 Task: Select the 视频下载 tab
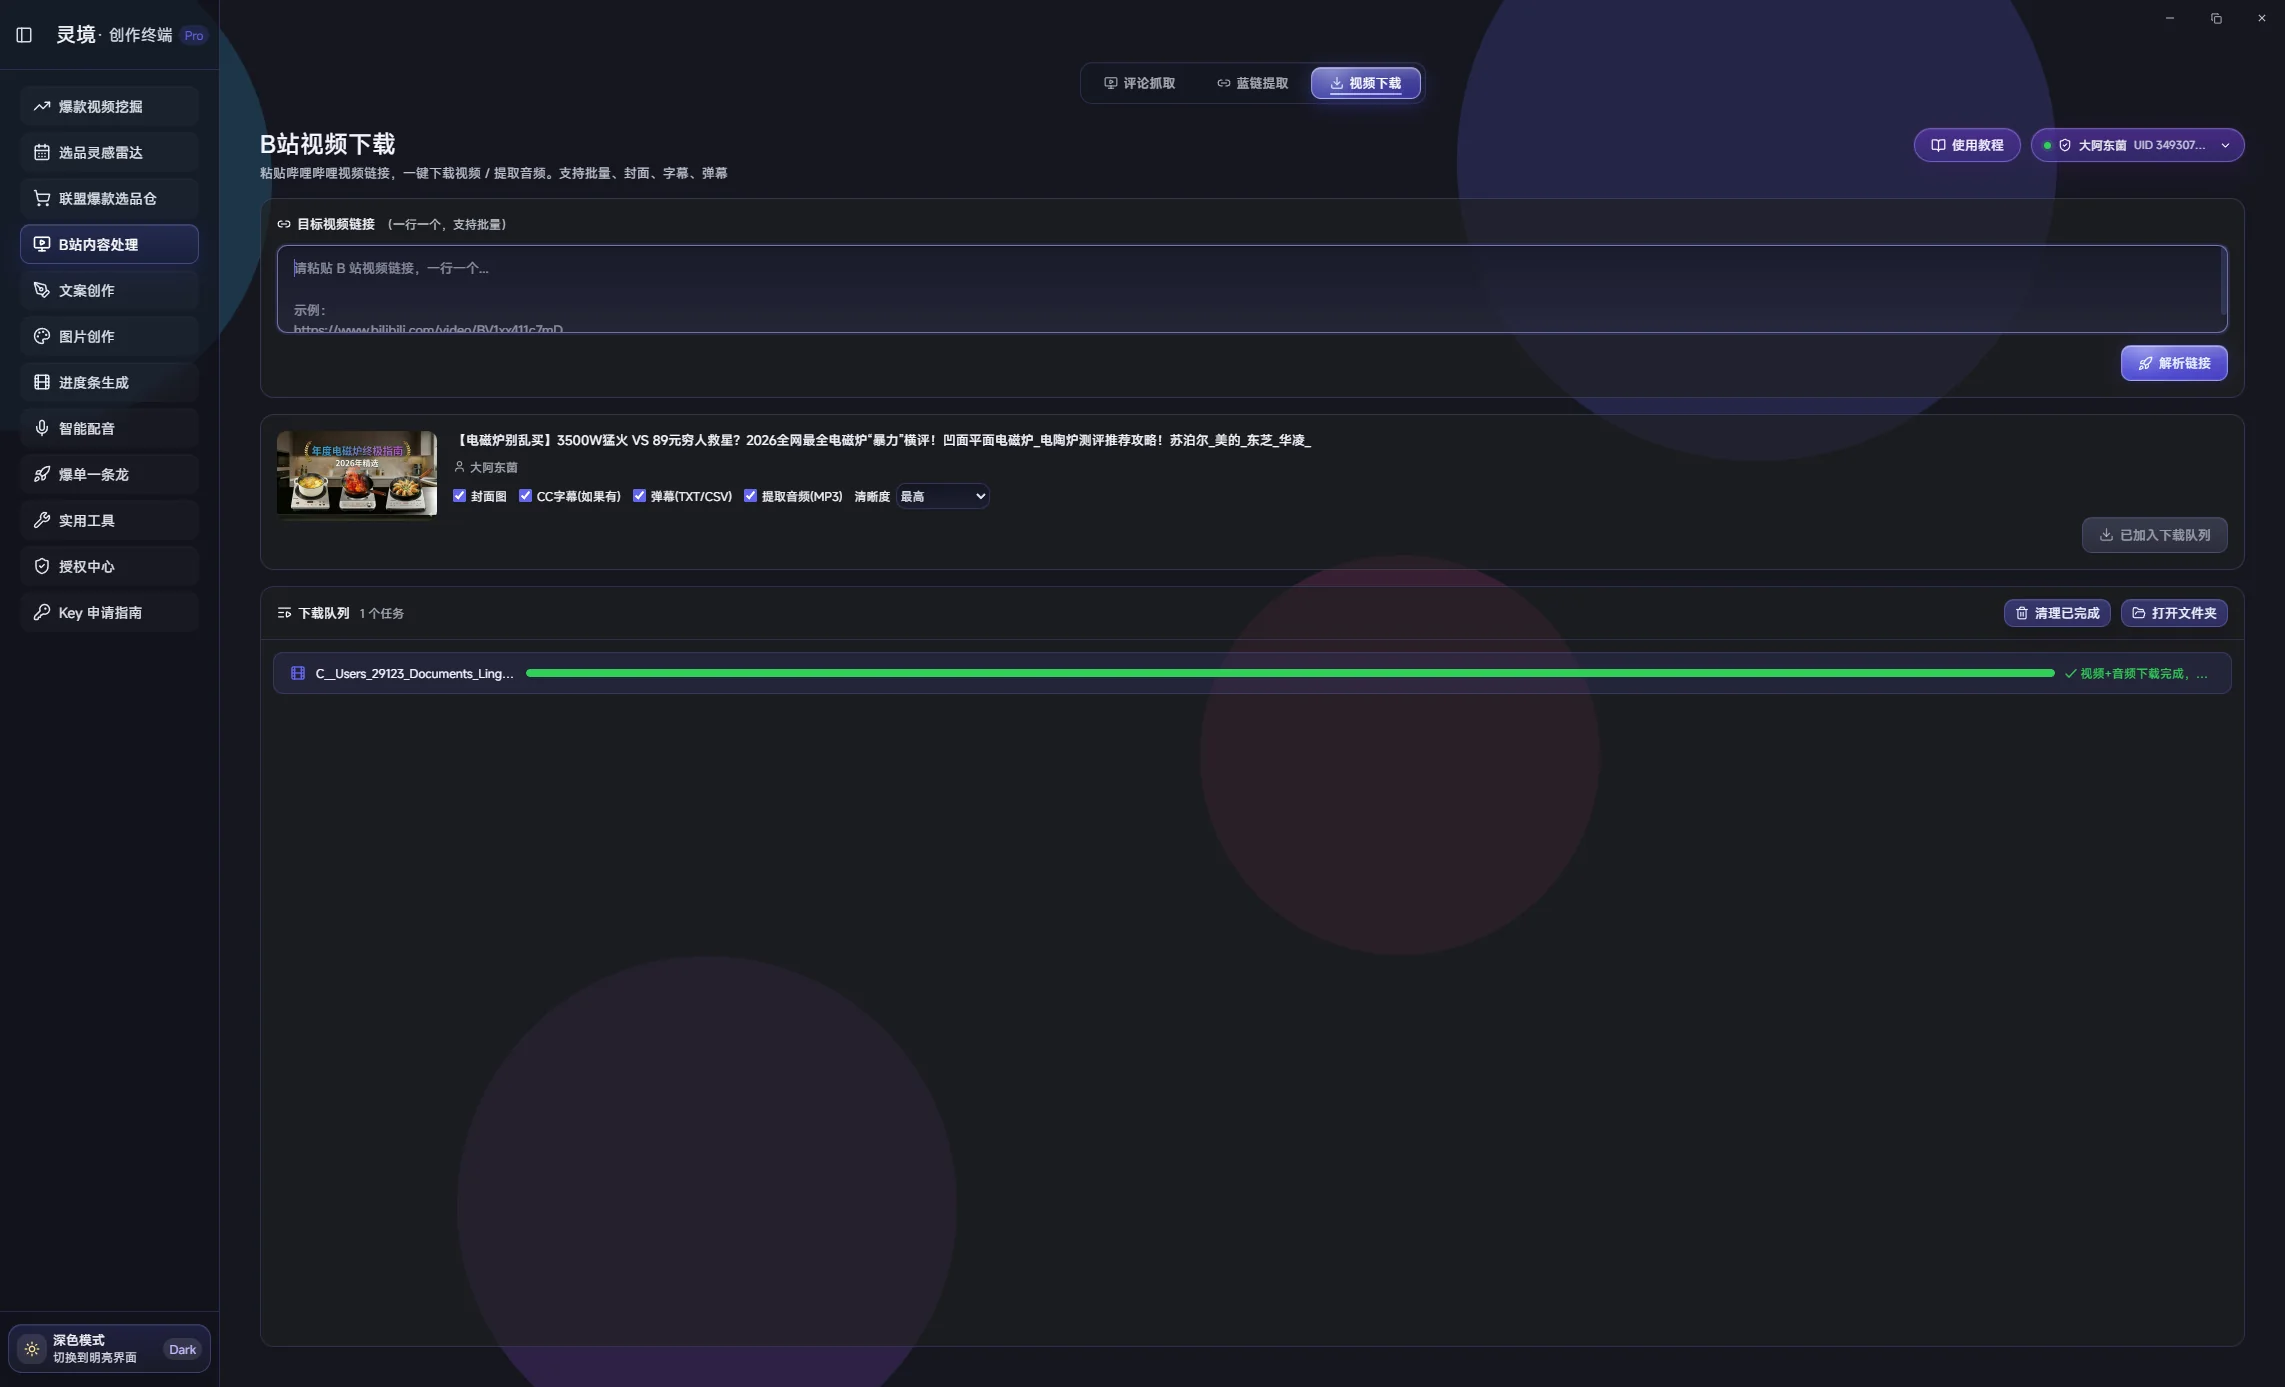click(x=1365, y=83)
